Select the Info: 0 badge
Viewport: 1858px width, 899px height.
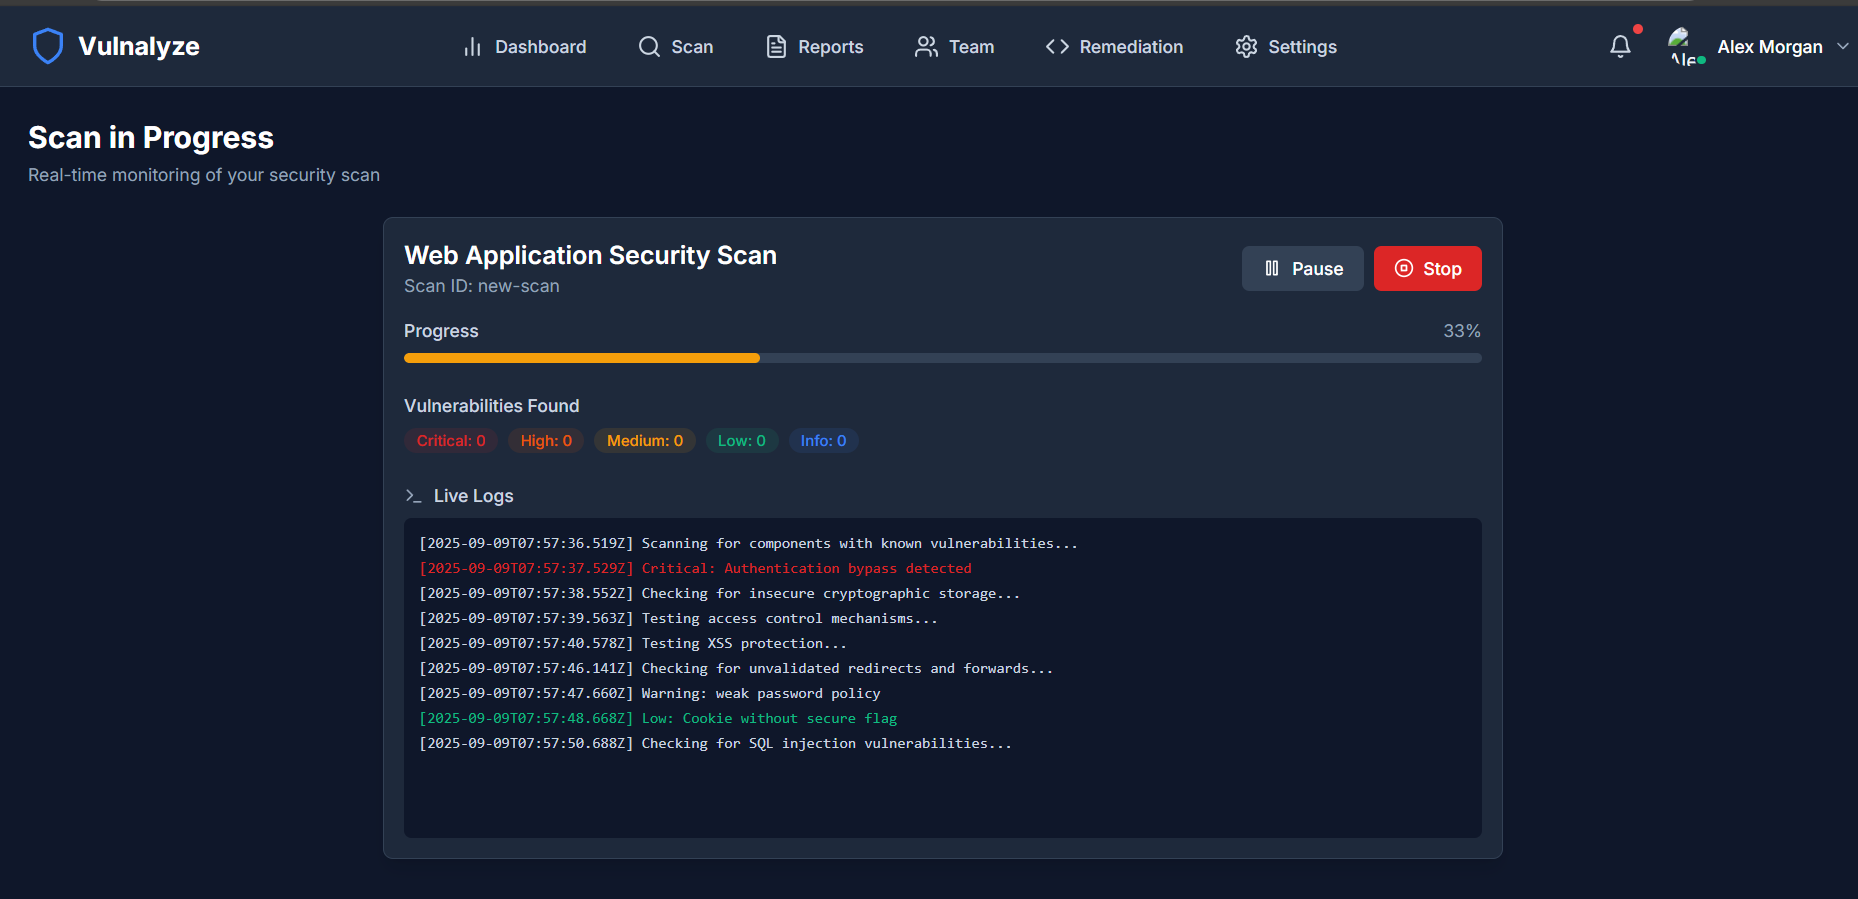coord(823,441)
